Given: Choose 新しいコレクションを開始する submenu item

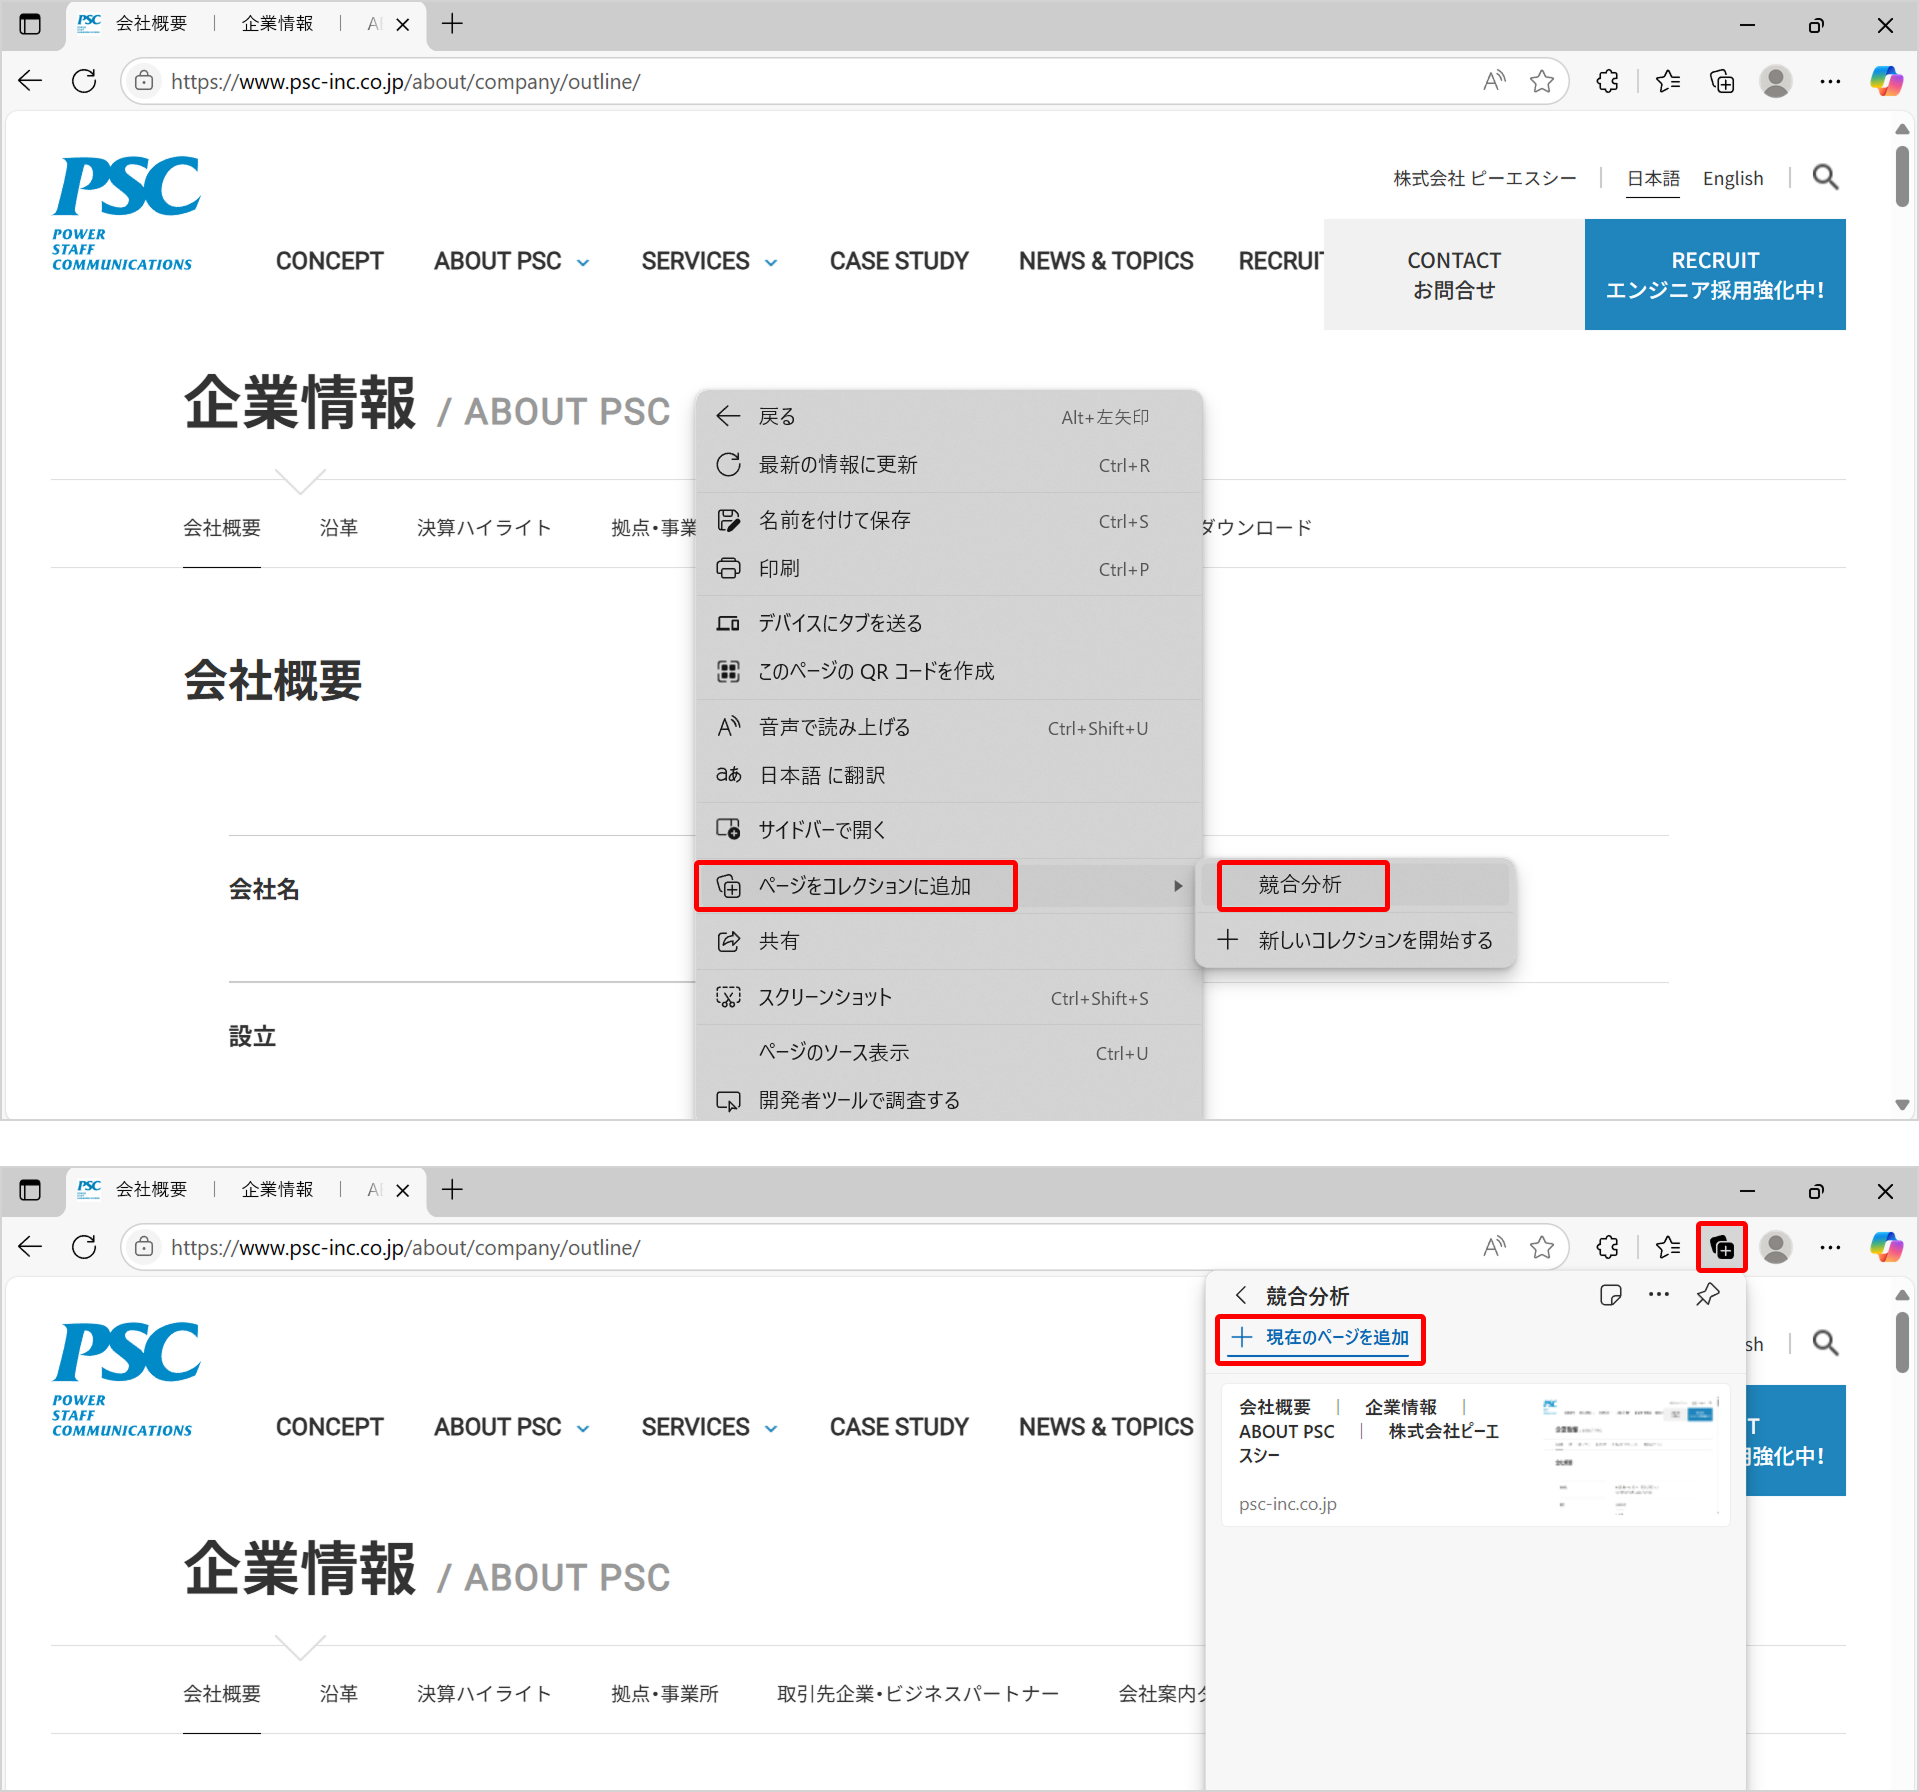Looking at the screenshot, I should [x=1374, y=941].
